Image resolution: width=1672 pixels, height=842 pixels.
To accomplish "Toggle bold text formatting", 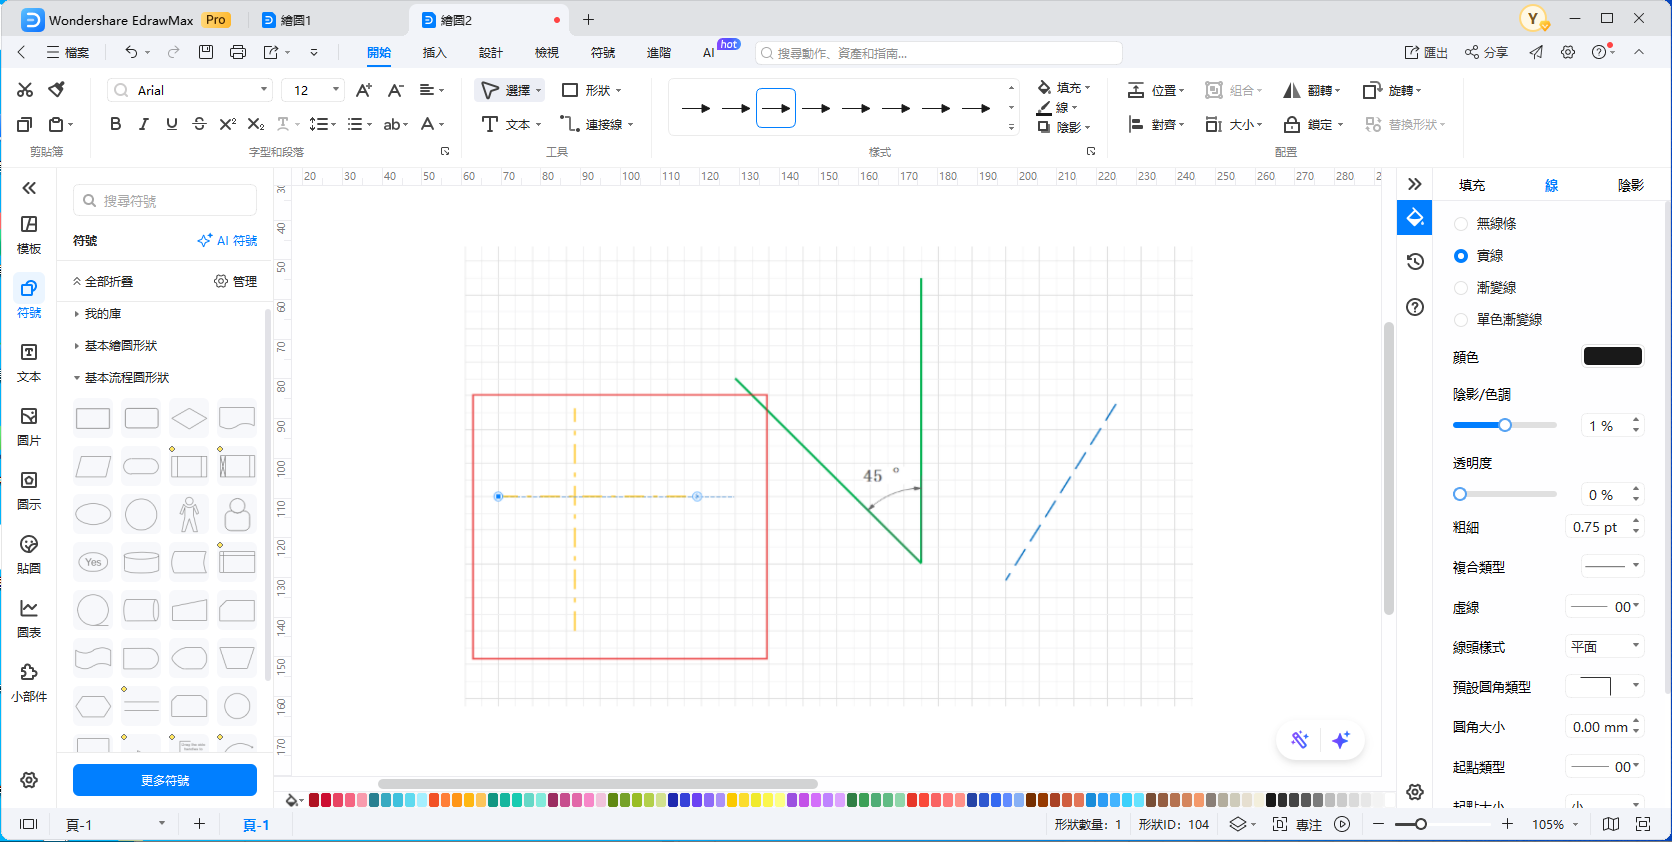I will (116, 124).
